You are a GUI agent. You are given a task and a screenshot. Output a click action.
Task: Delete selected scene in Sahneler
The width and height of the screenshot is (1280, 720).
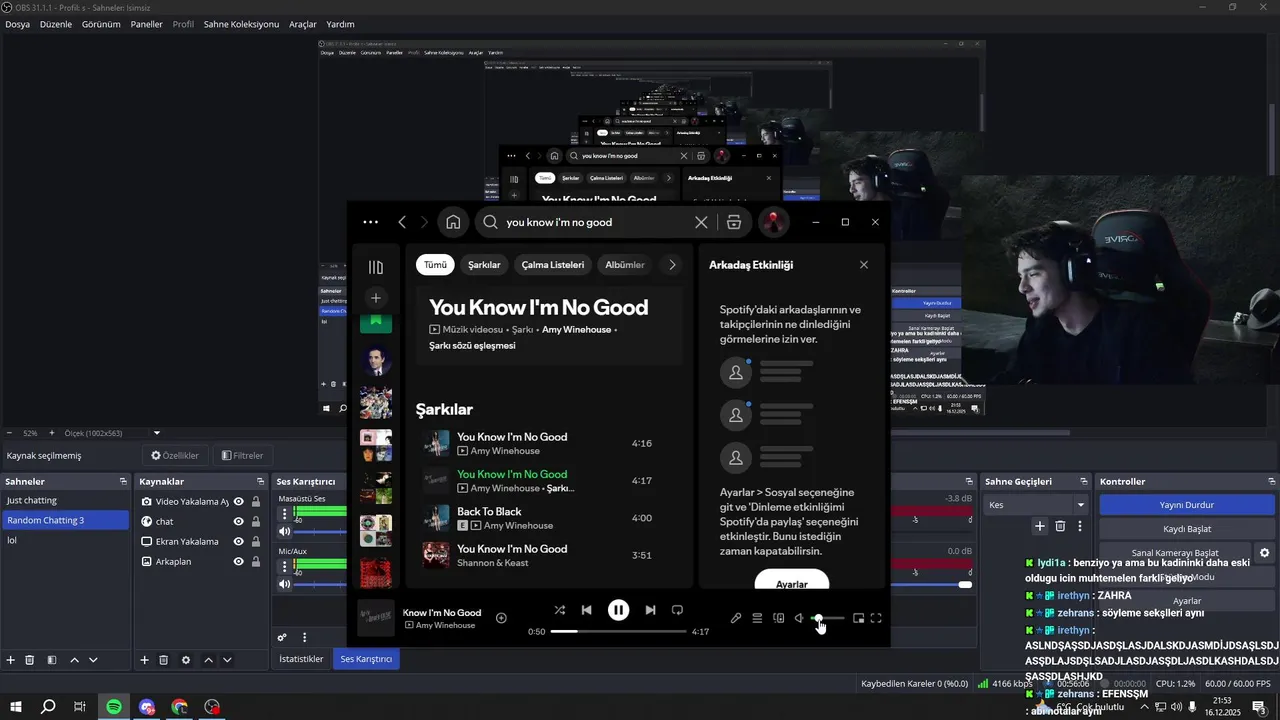click(30, 660)
